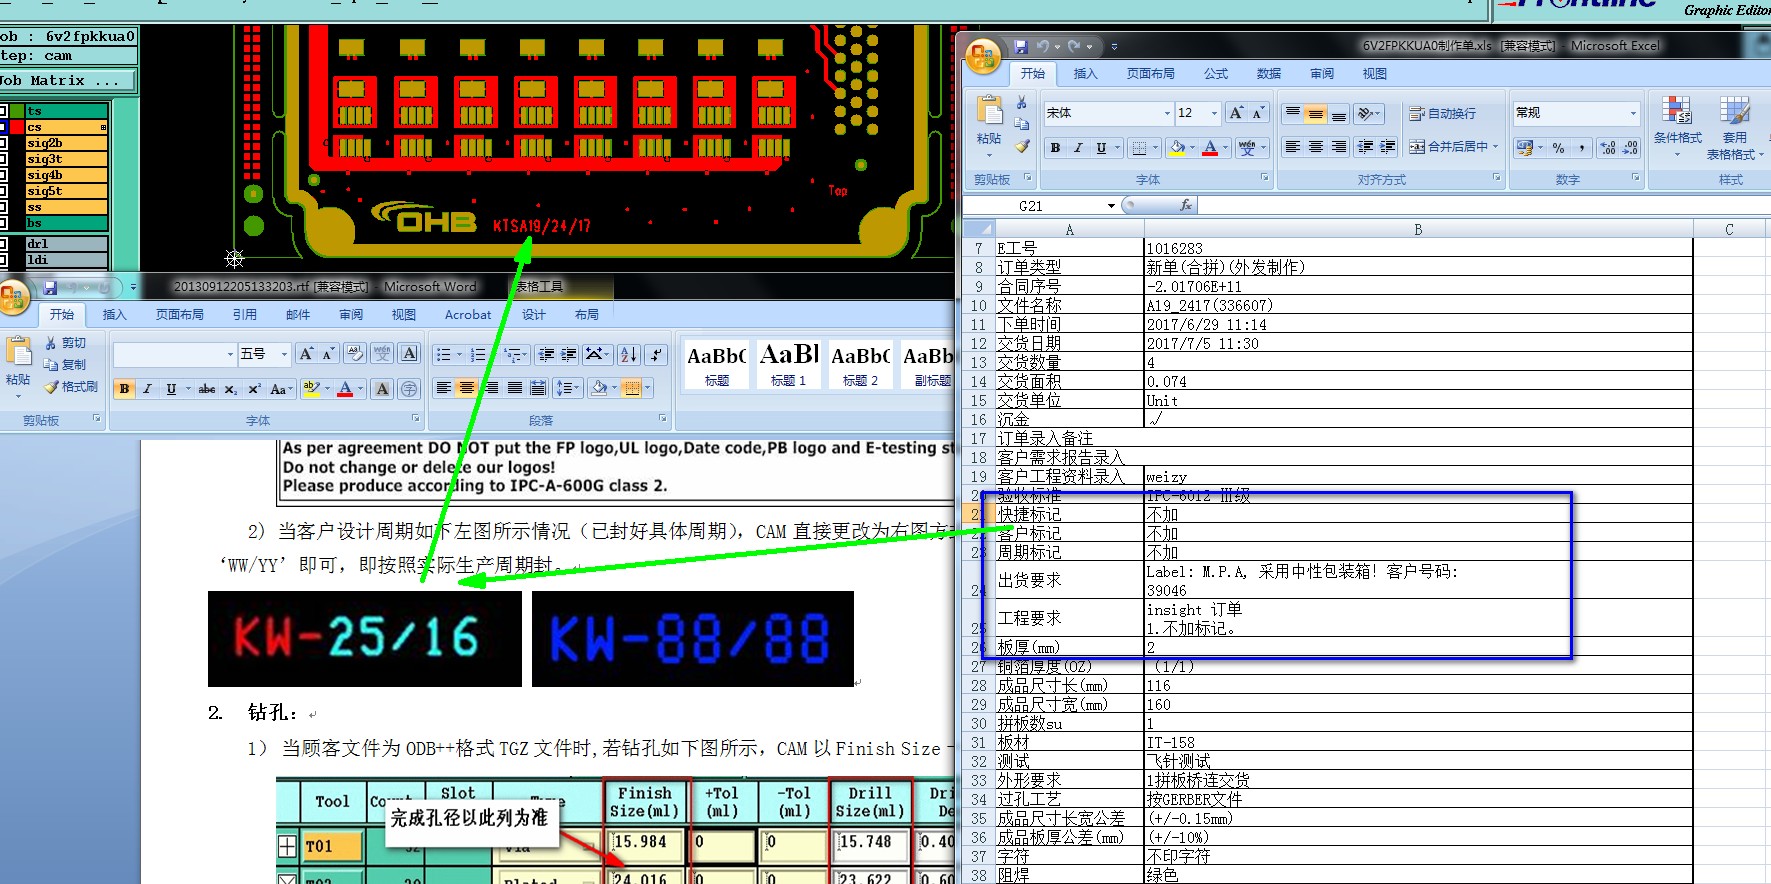The width and height of the screenshot is (1771, 884).
Task: Apply italic in Excel ribbon
Action: pyautogui.click(x=1078, y=148)
